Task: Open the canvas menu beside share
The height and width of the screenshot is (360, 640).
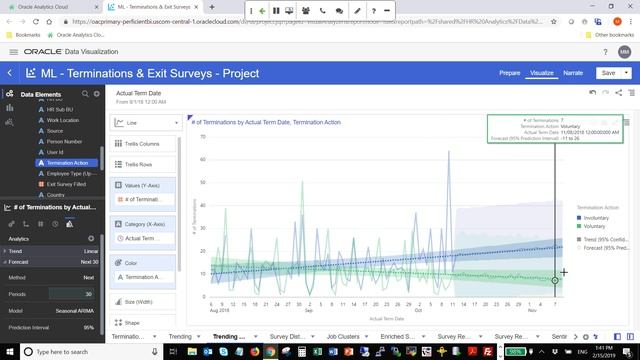Action: (x=631, y=93)
